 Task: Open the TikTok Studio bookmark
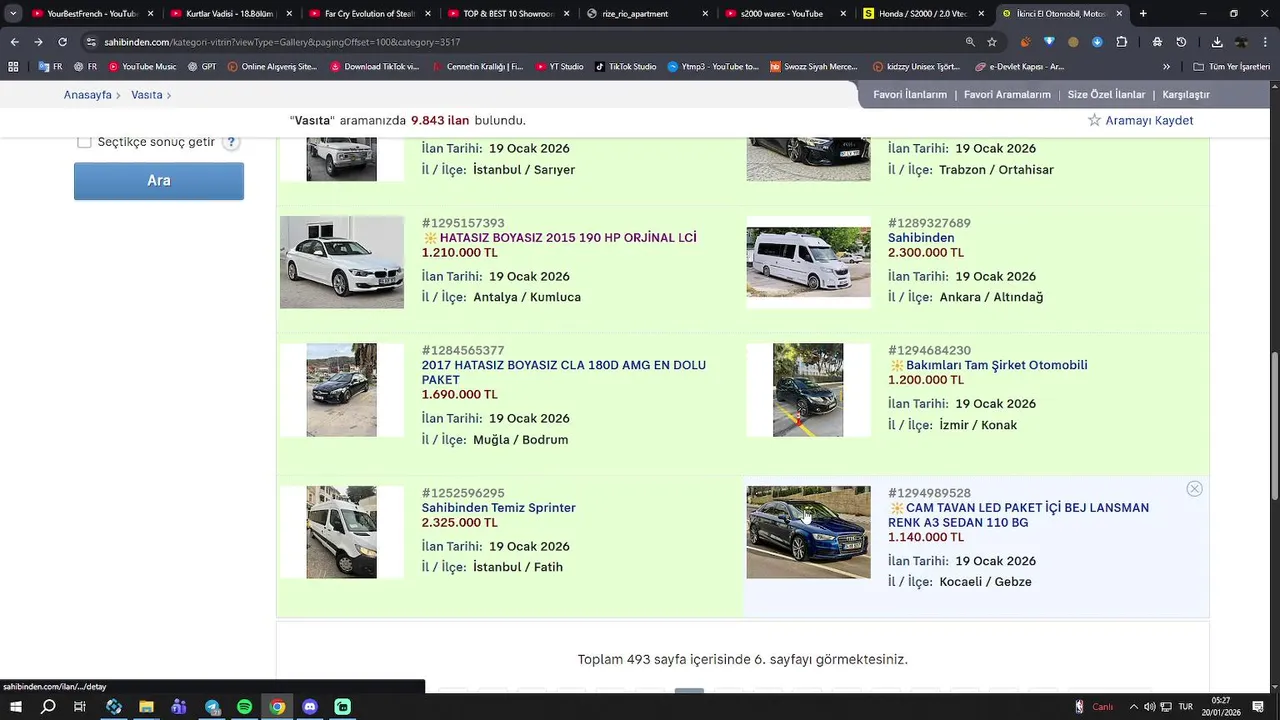coord(626,67)
